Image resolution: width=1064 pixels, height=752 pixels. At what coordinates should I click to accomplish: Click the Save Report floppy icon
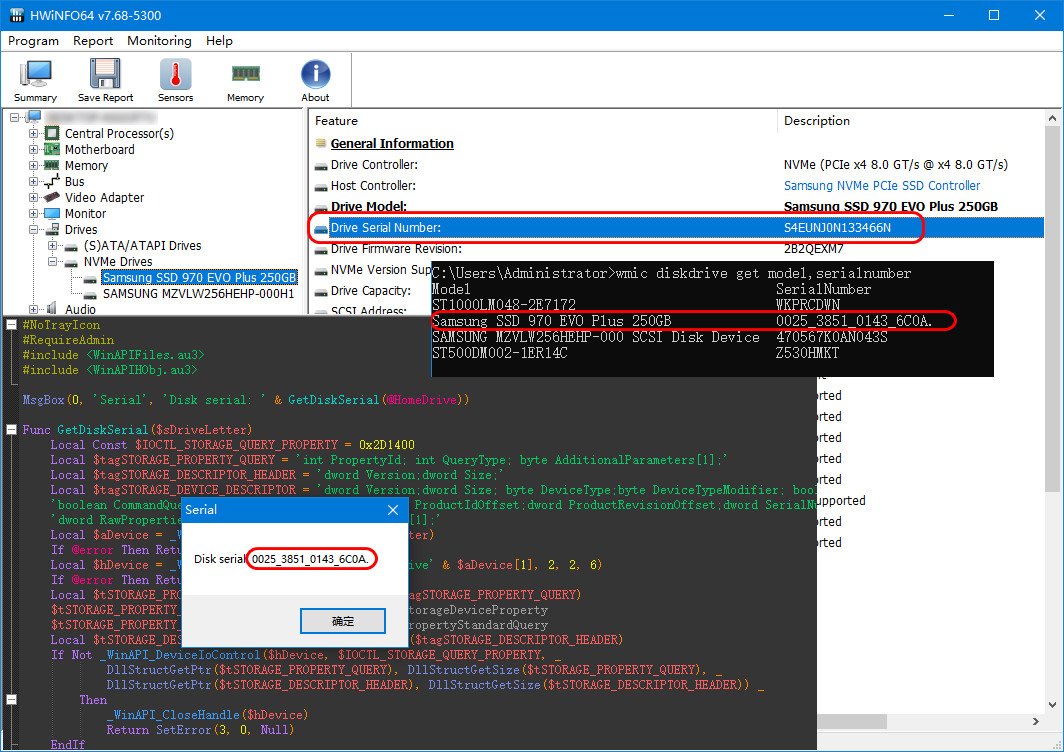pos(105,74)
